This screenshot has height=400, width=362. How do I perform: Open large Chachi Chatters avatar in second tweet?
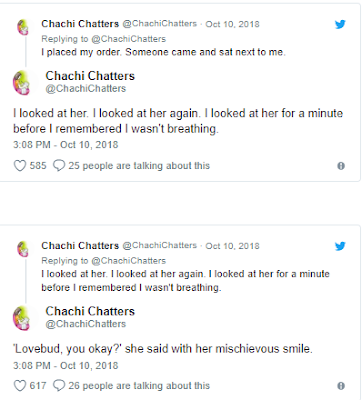(22, 318)
